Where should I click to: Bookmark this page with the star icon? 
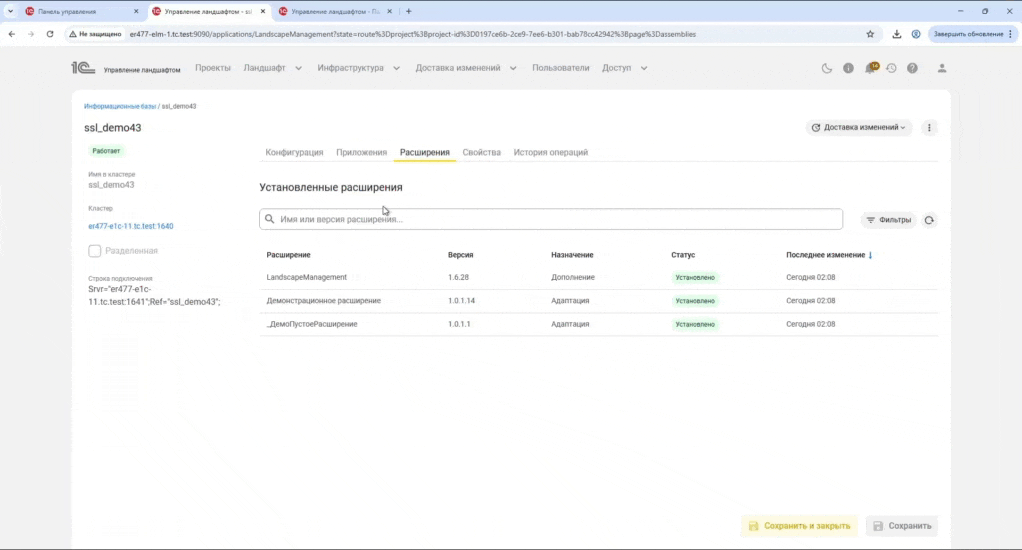point(870,34)
